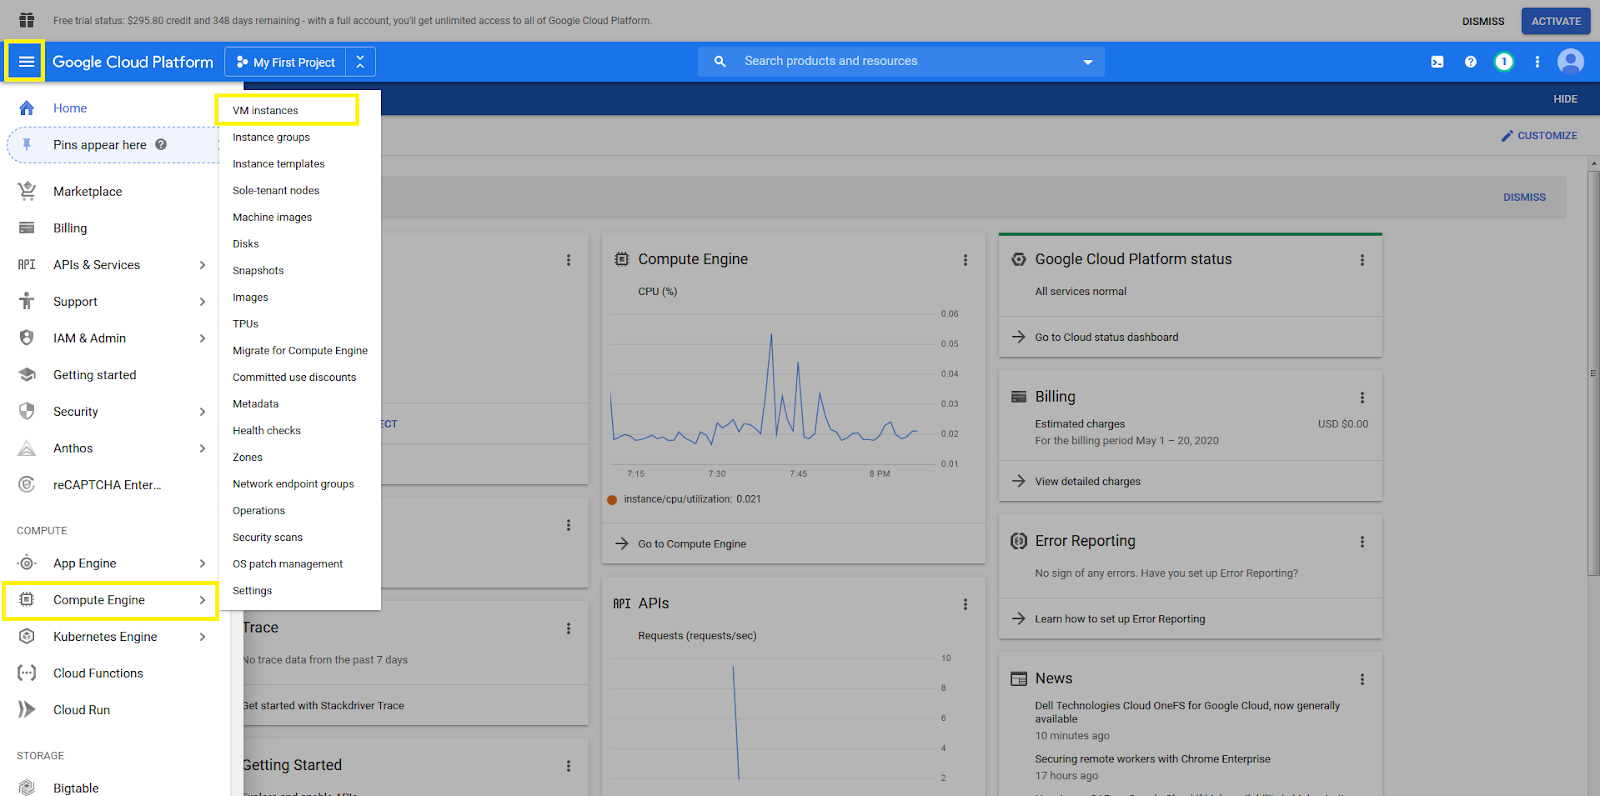Click the Billing card icon in sidebar

pyautogui.click(x=27, y=228)
